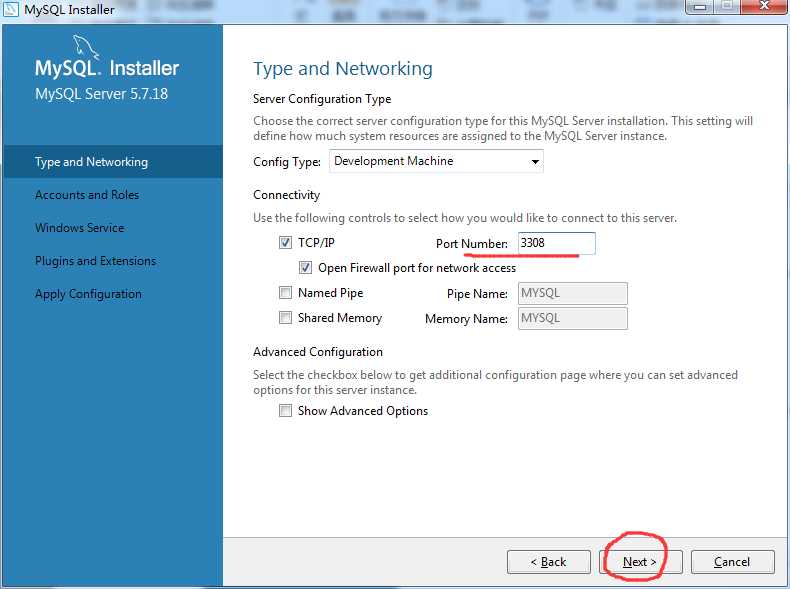This screenshot has height=589, width=790.
Task: Click the MySQL dolphin logo
Action: click(x=86, y=47)
